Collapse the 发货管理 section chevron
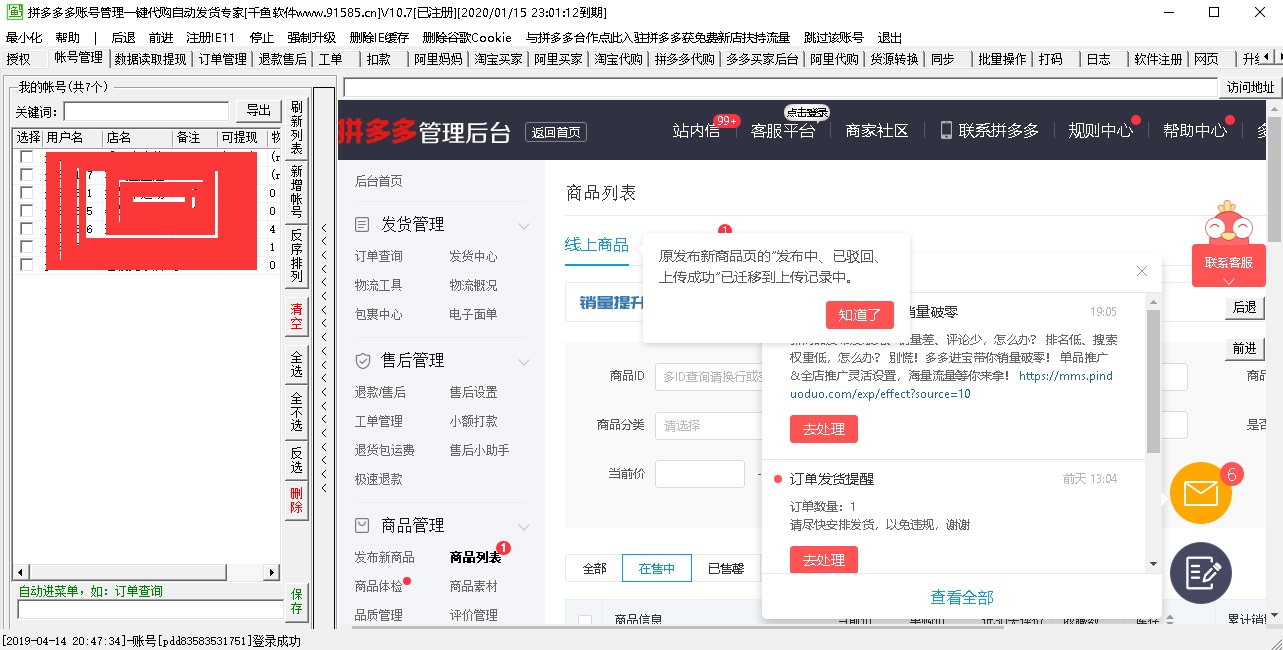Viewport: 1283px width, 650px height. 523,225
